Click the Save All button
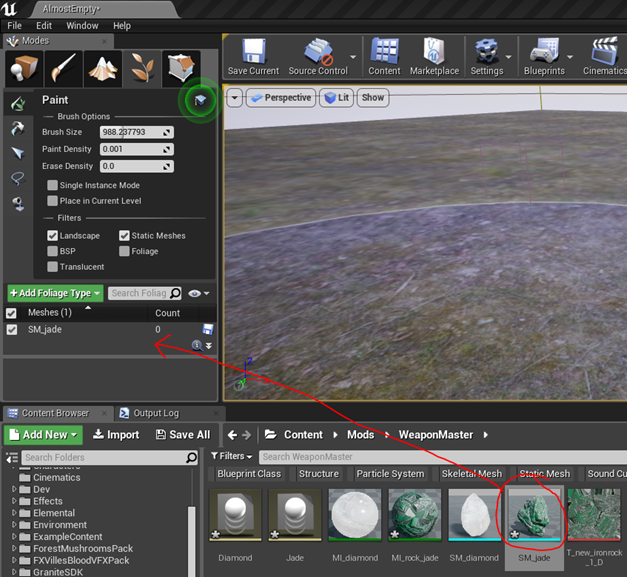The width and height of the screenshot is (627, 577). [x=181, y=435]
